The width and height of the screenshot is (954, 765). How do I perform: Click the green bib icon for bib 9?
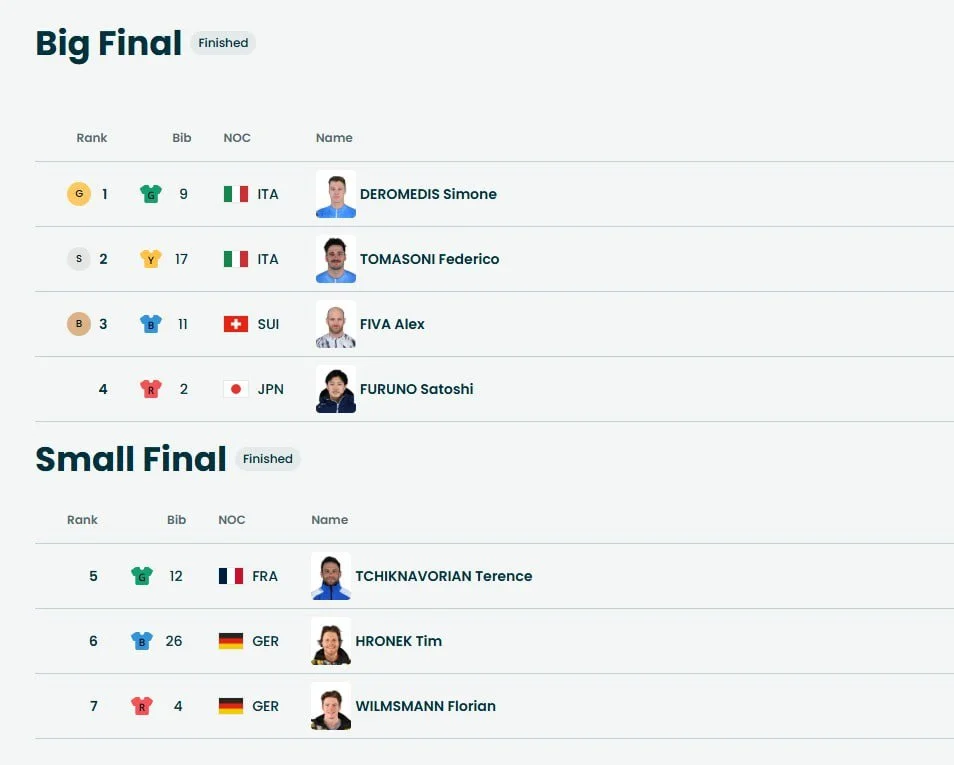point(151,194)
